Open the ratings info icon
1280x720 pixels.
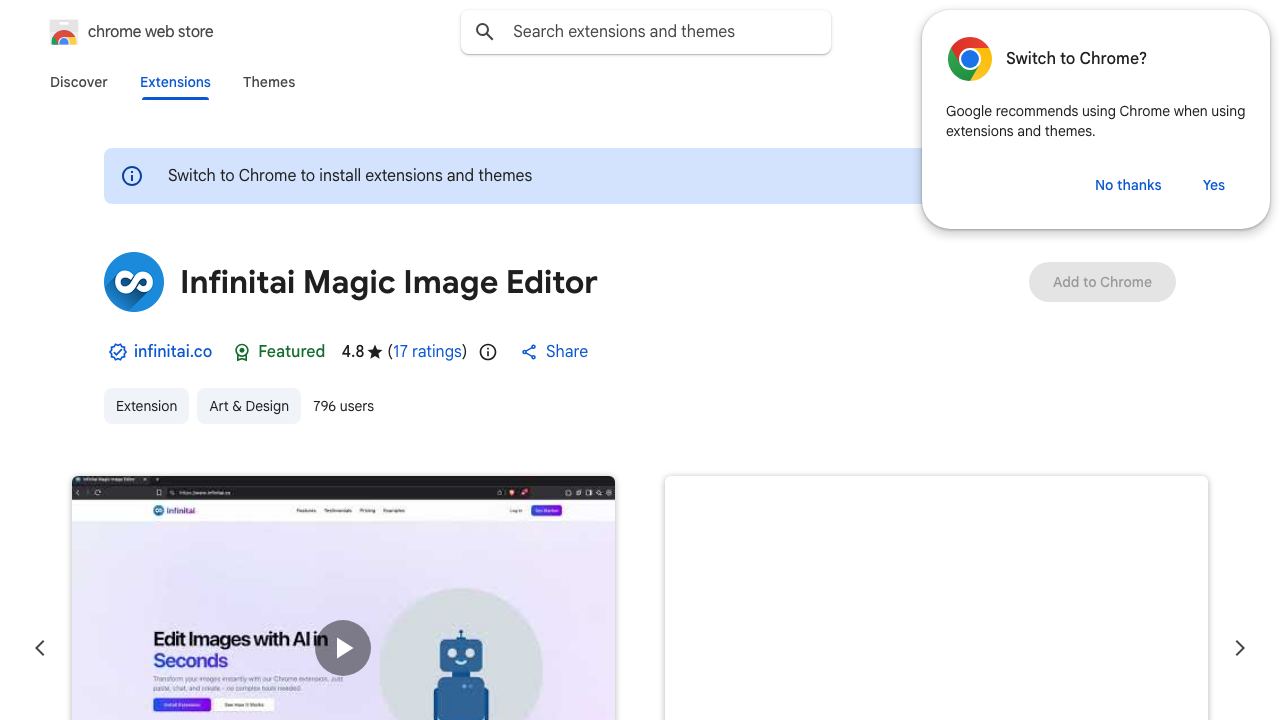[x=488, y=352]
